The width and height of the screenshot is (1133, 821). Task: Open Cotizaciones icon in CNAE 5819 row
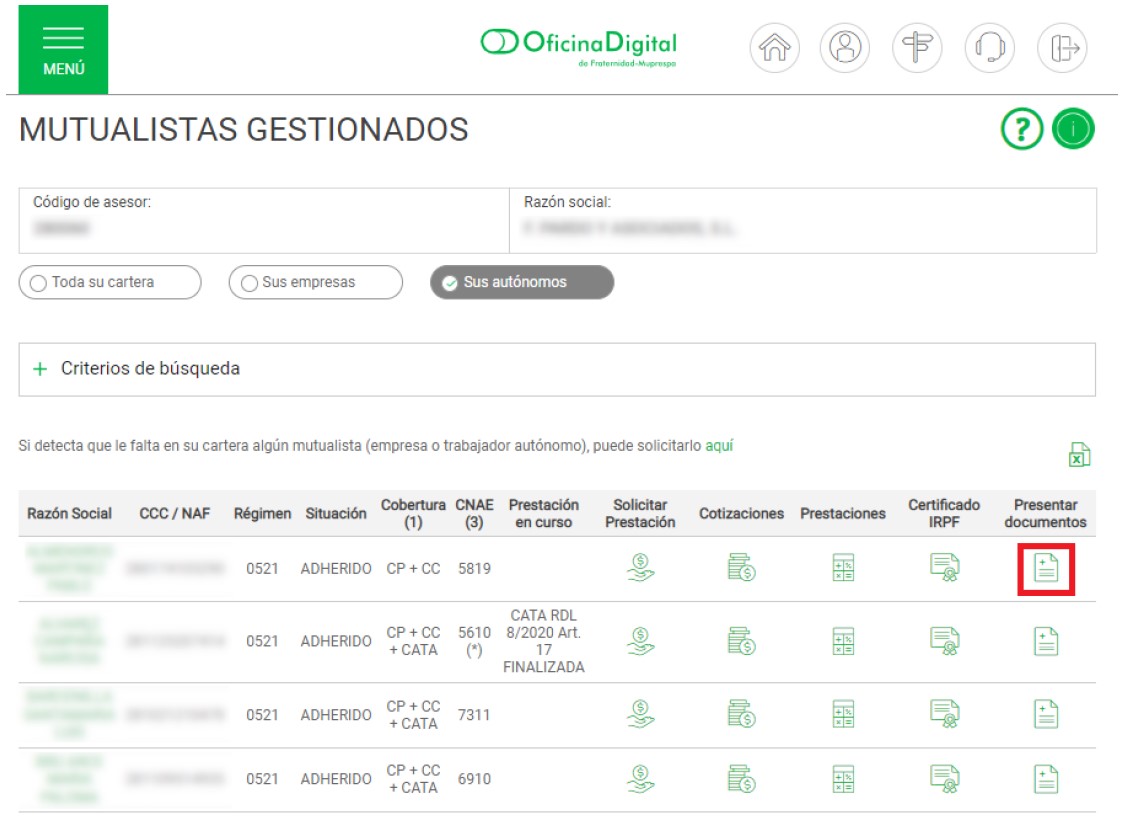click(x=741, y=567)
